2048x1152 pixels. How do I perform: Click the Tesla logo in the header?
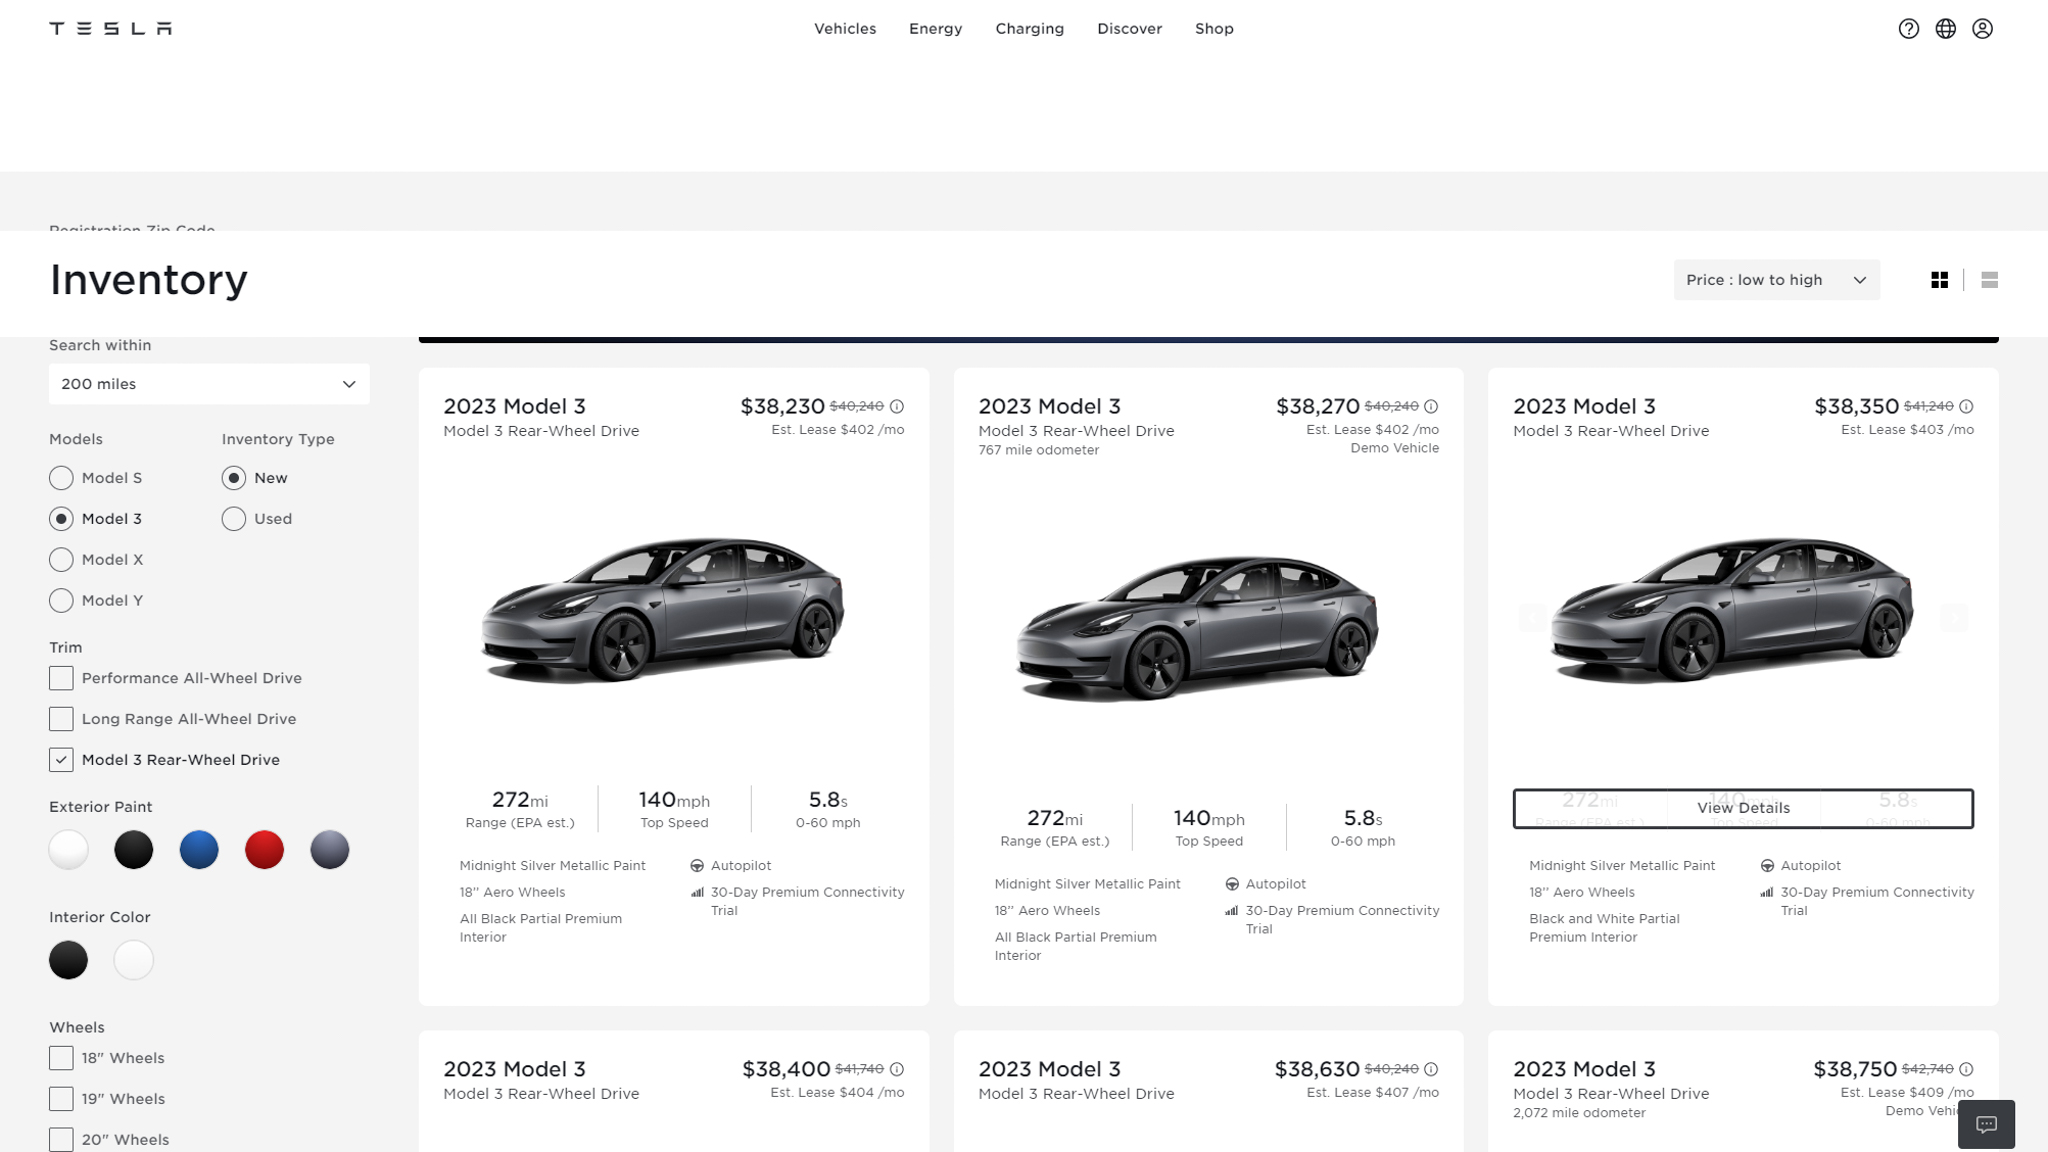[110, 28]
